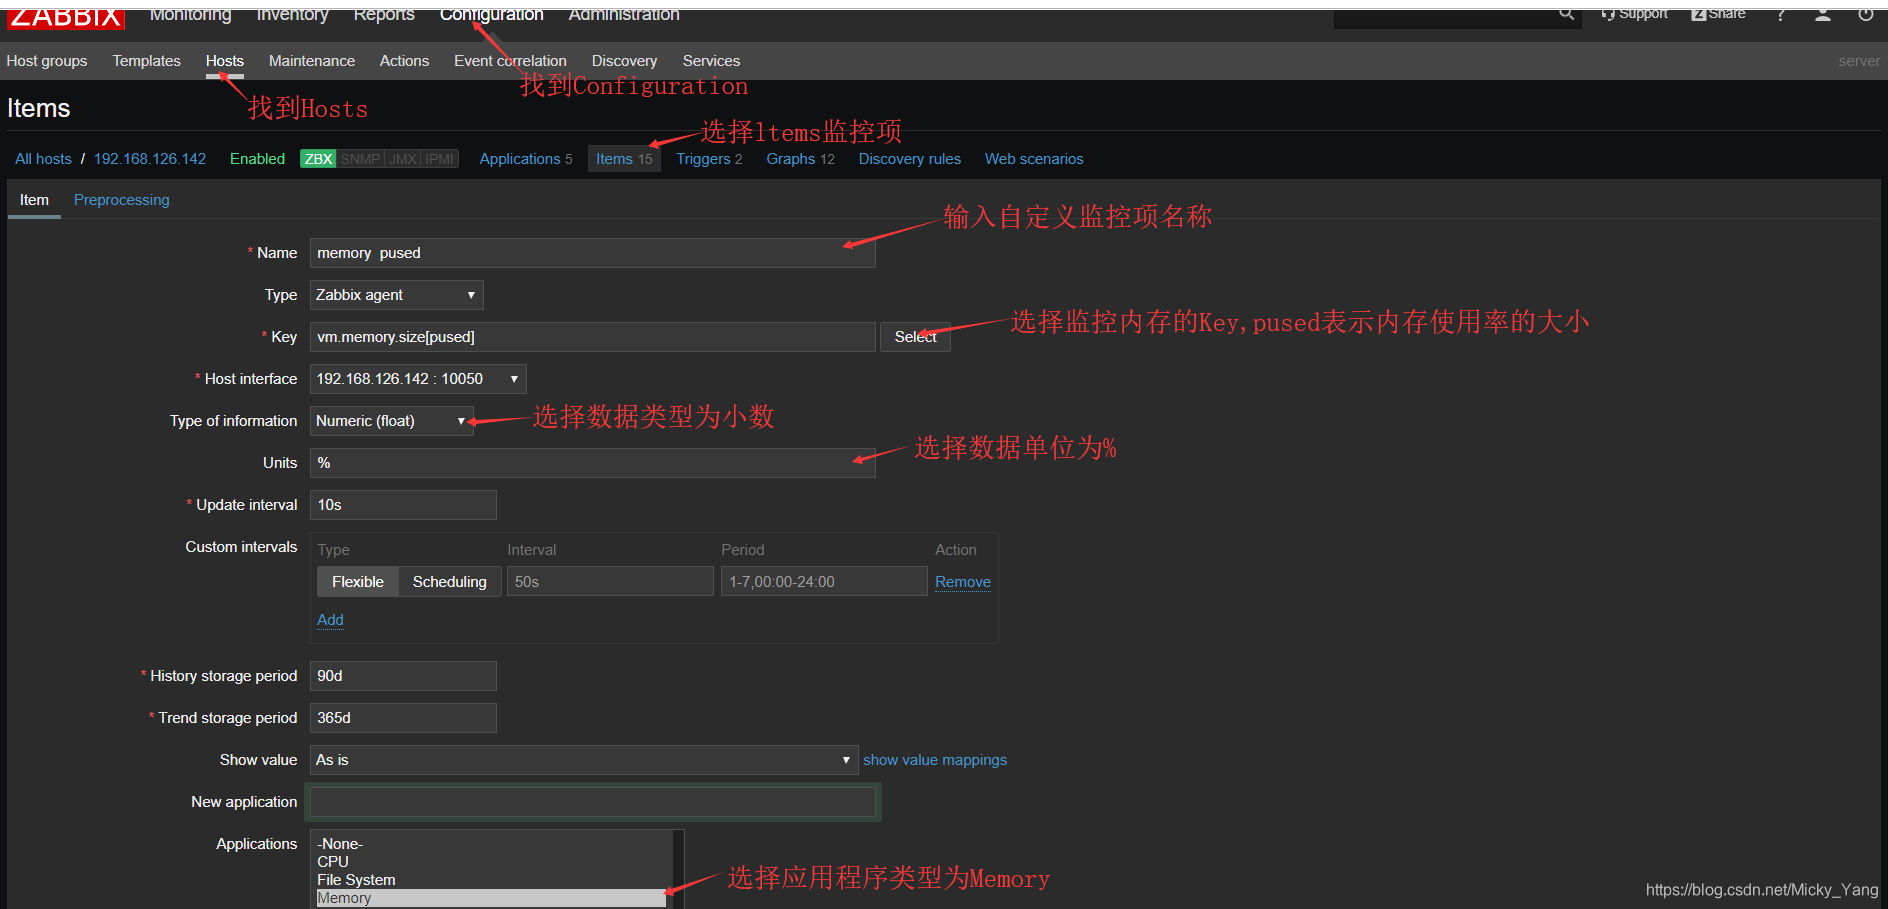Switch to the Item tab

34,200
